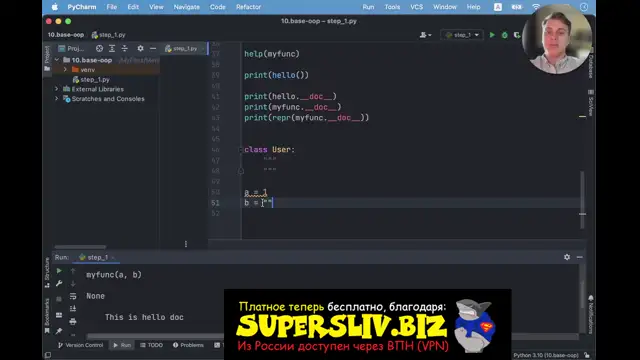Click the wrench settings icon in Run panel
This screenshot has height=360, width=640.
tap(59, 283)
